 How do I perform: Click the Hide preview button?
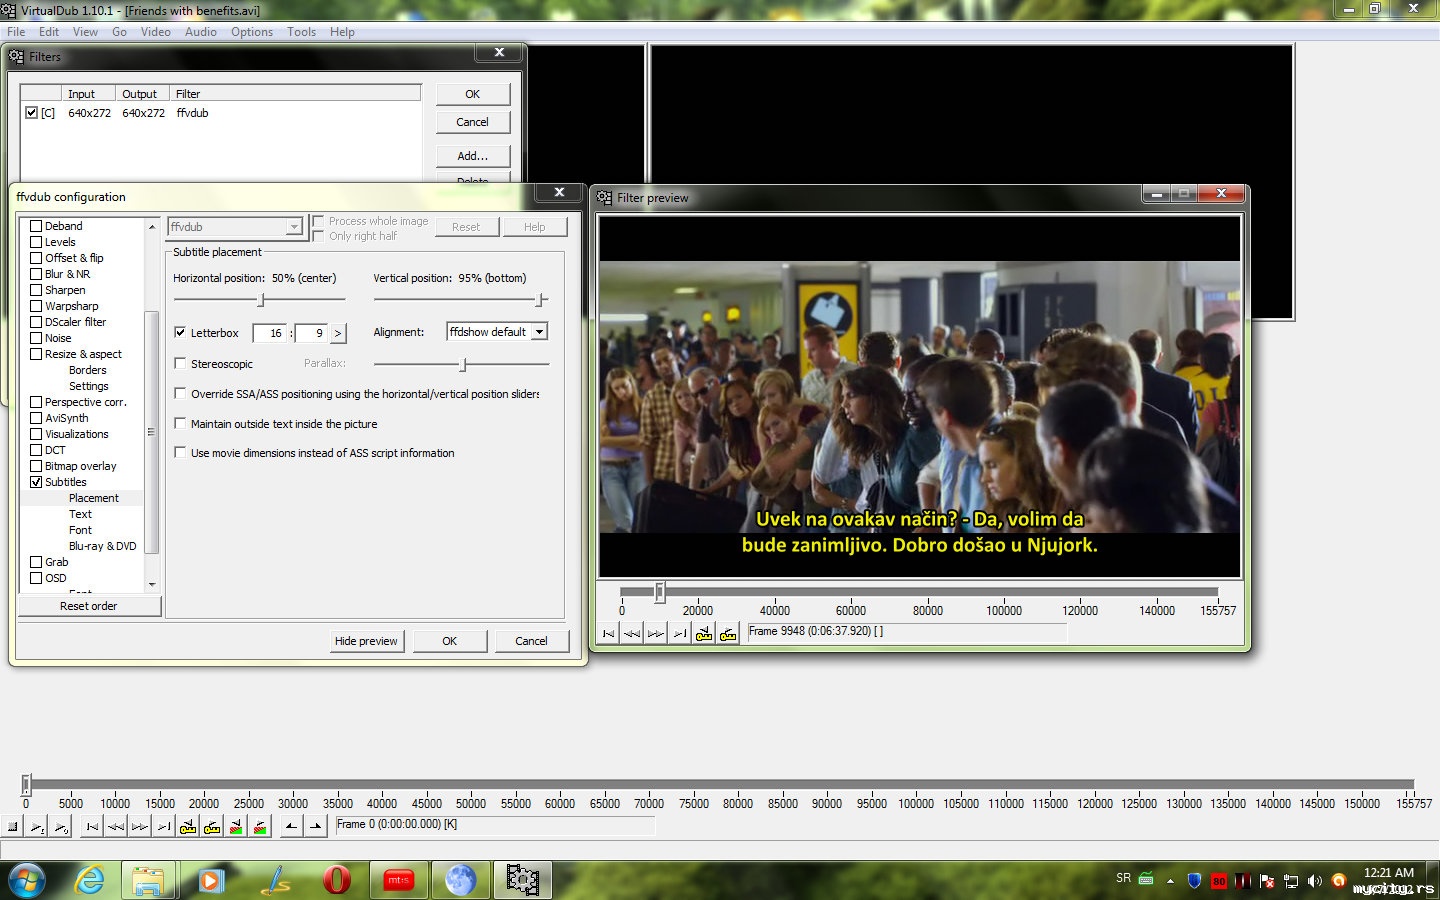point(366,641)
